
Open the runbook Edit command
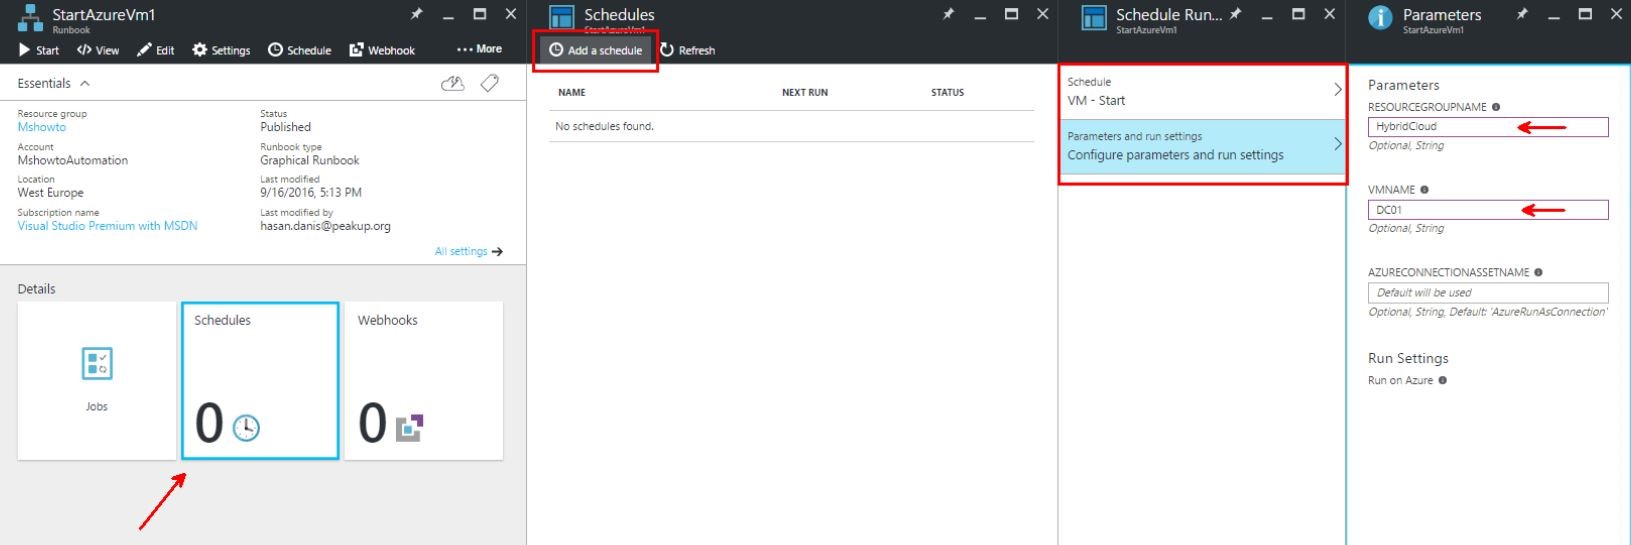(x=156, y=50)
